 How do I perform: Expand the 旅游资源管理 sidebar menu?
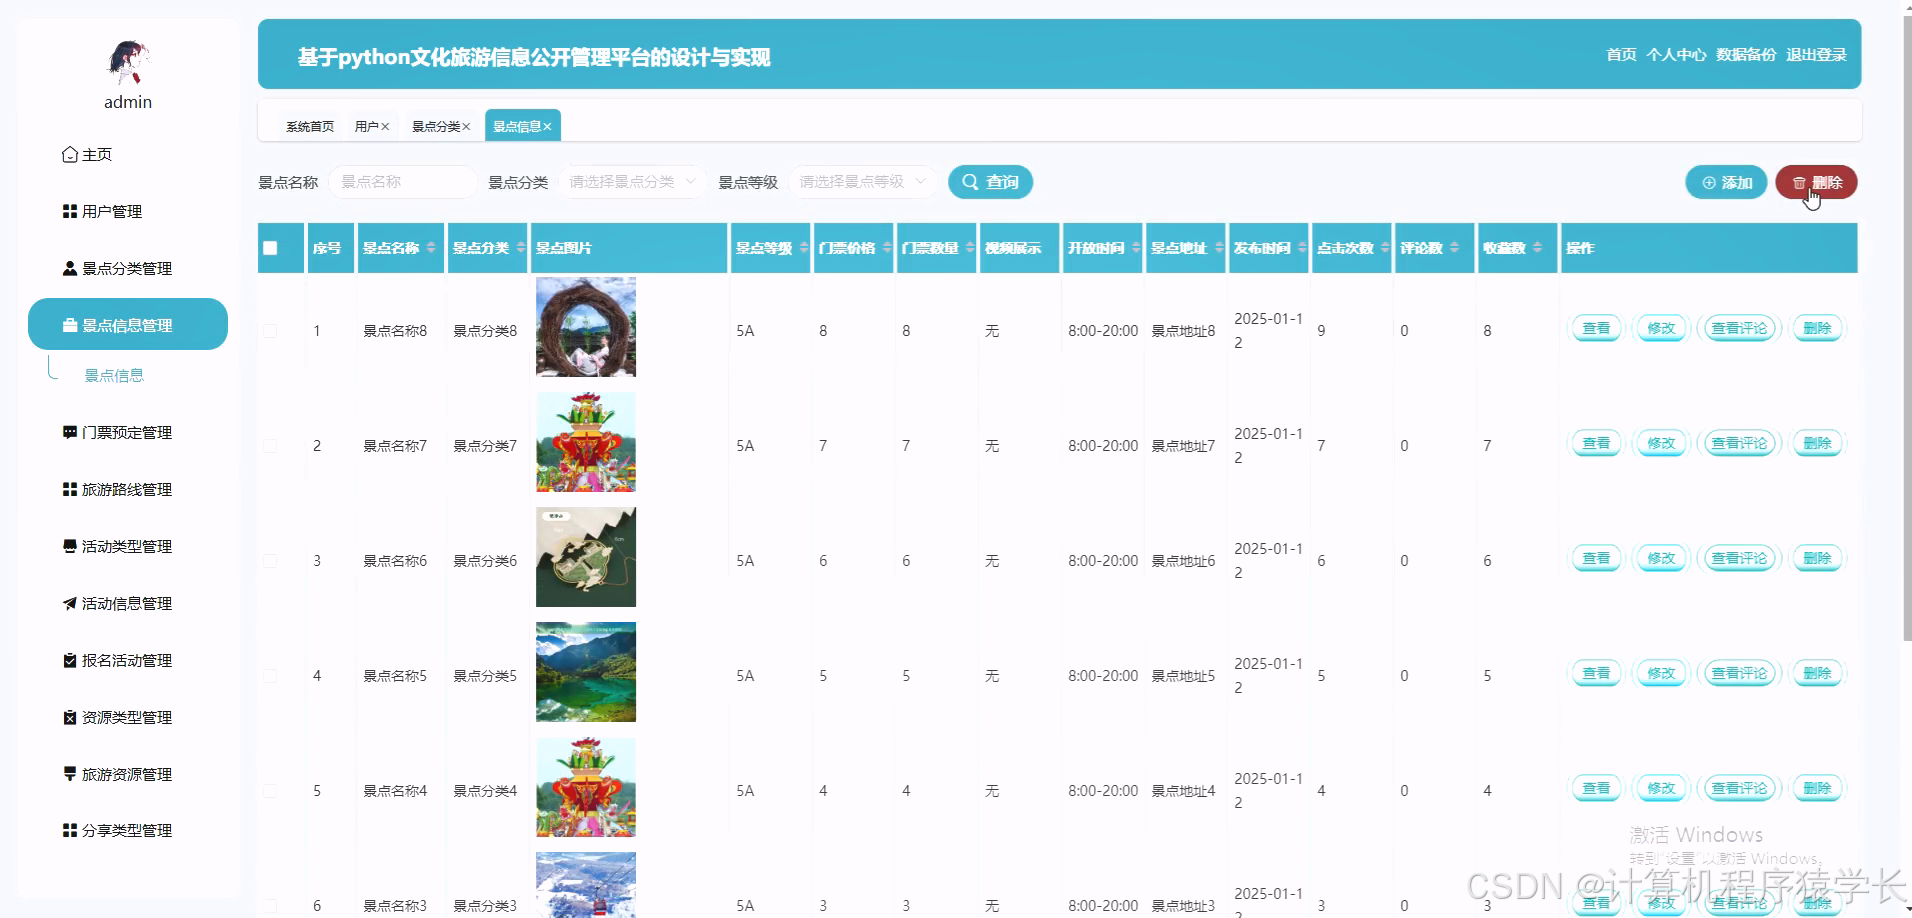[x=128, y=774]
